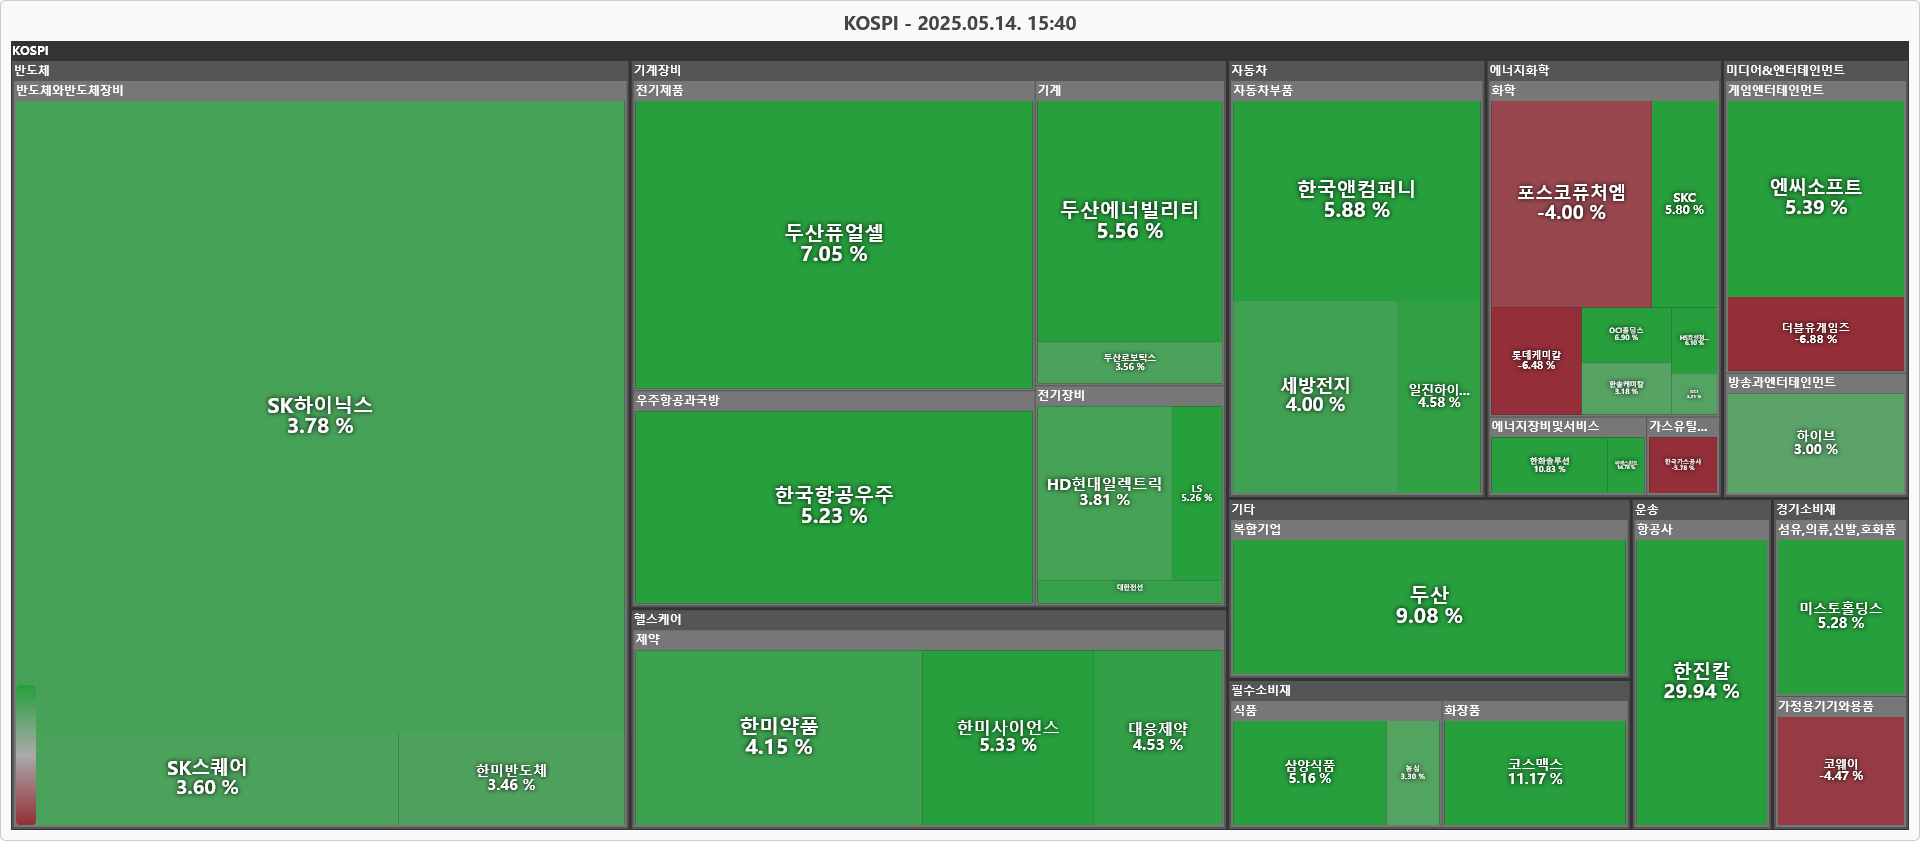Click the 에너지장비및서비스 subsector header

(x=1567, y=426)
